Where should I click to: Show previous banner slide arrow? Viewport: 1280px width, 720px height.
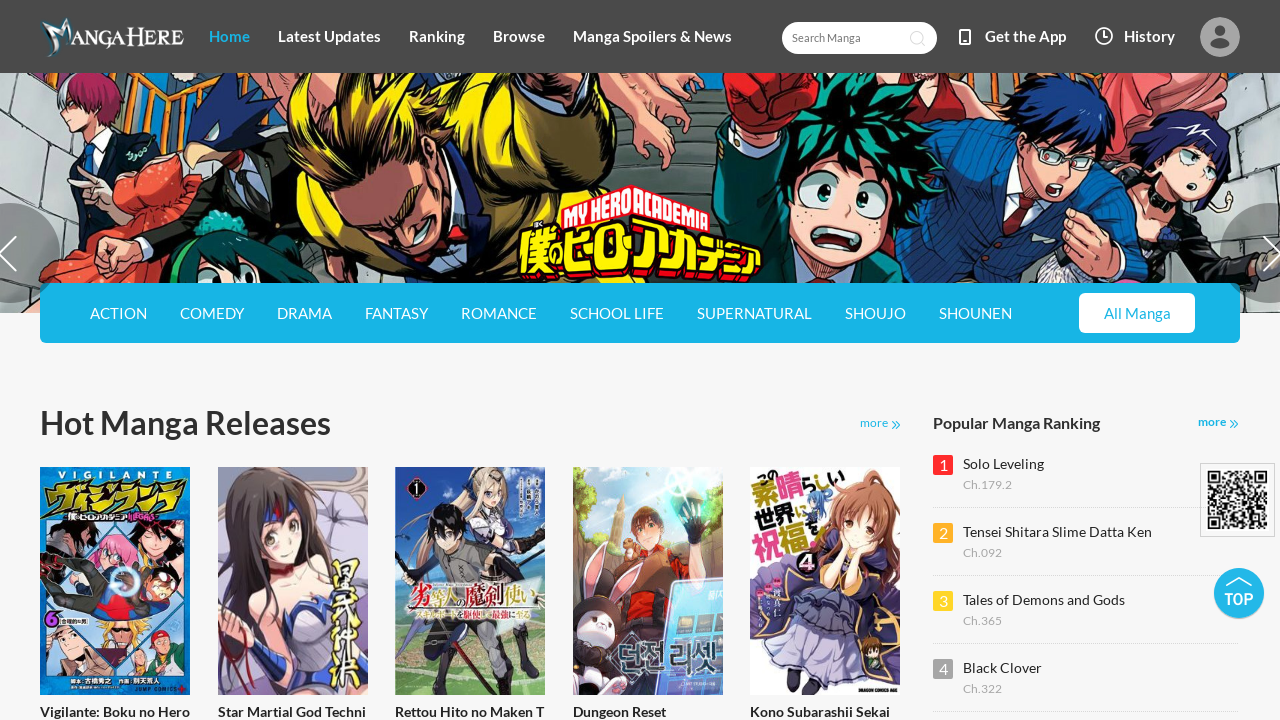pyautogui.click(x=10, y=253)
